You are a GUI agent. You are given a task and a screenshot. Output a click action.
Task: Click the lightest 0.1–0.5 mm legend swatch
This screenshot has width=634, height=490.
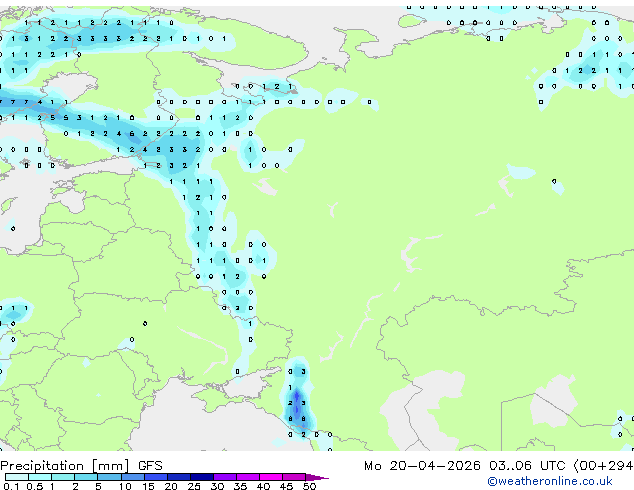tap(17, 477)
